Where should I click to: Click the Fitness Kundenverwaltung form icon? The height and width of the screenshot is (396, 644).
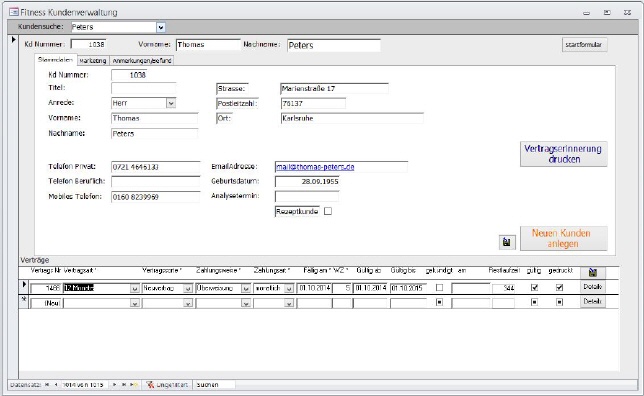(x=14, y=12)
